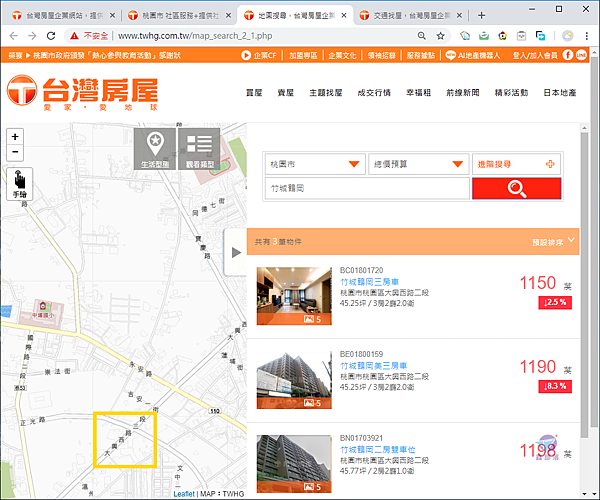This screenshot has height=500, width=600.
Task: Open the 觀看類型 list view button
Action: coord(199,149)
